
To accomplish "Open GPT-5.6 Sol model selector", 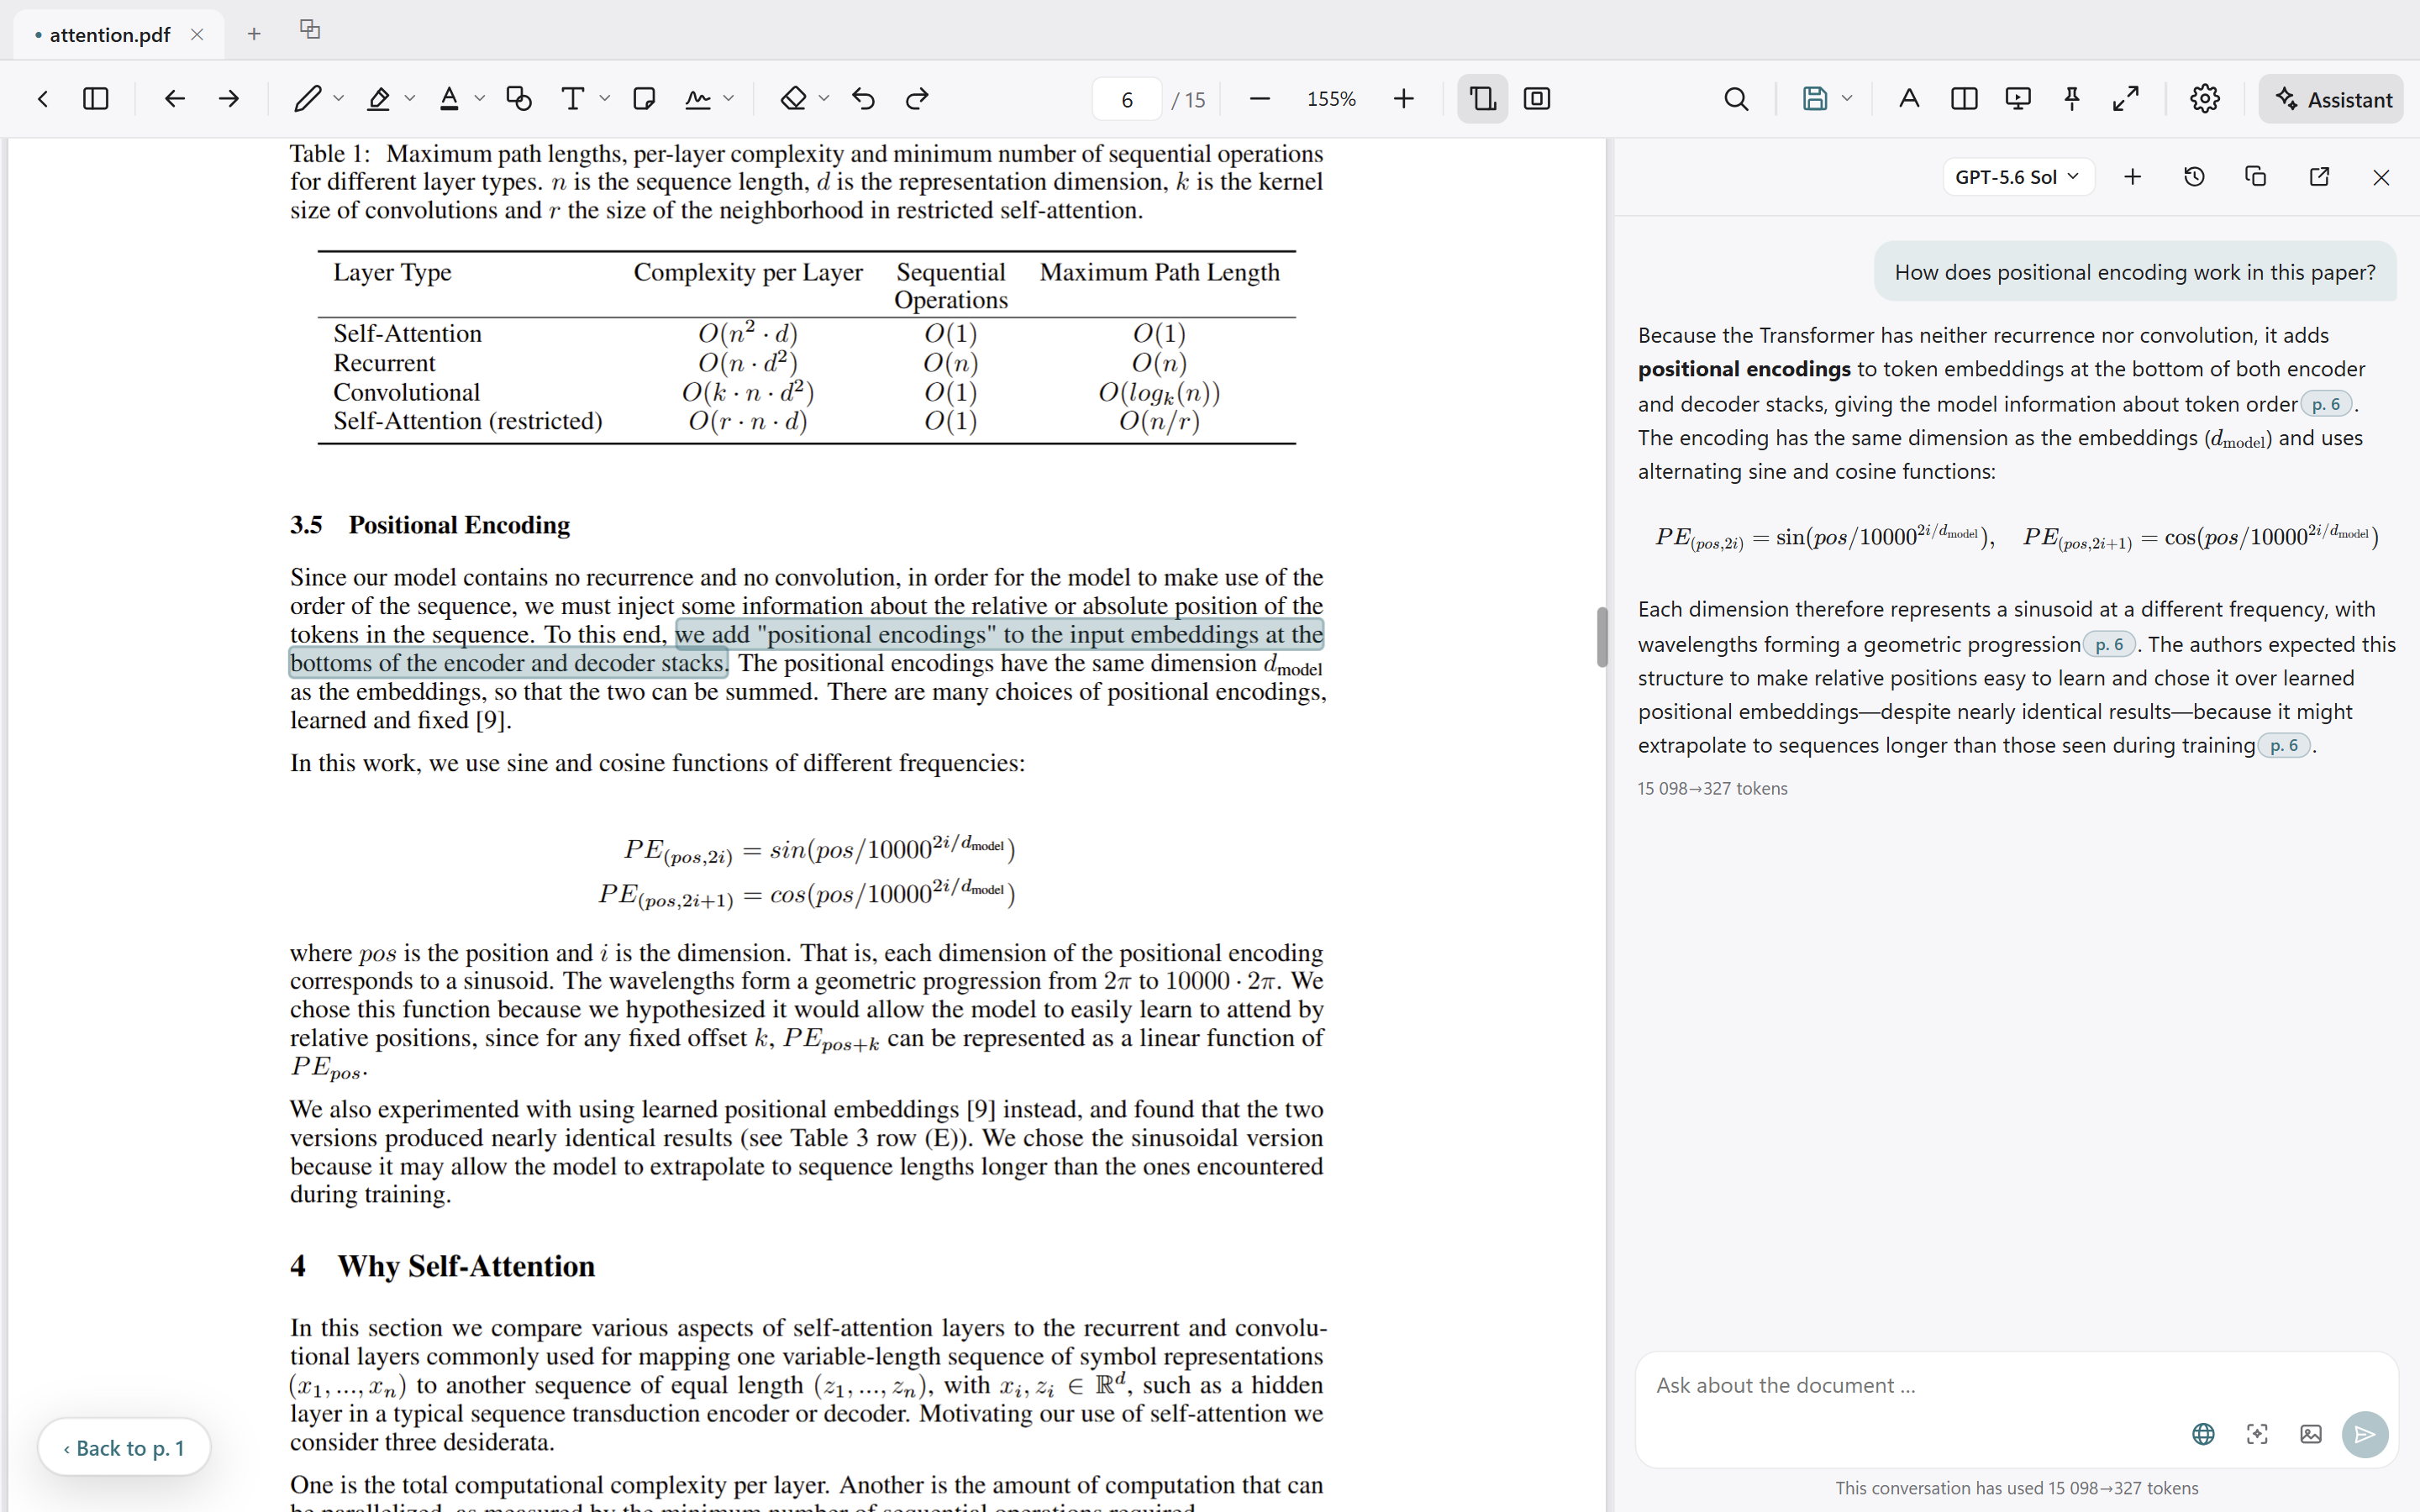I will coord(2018,177).
